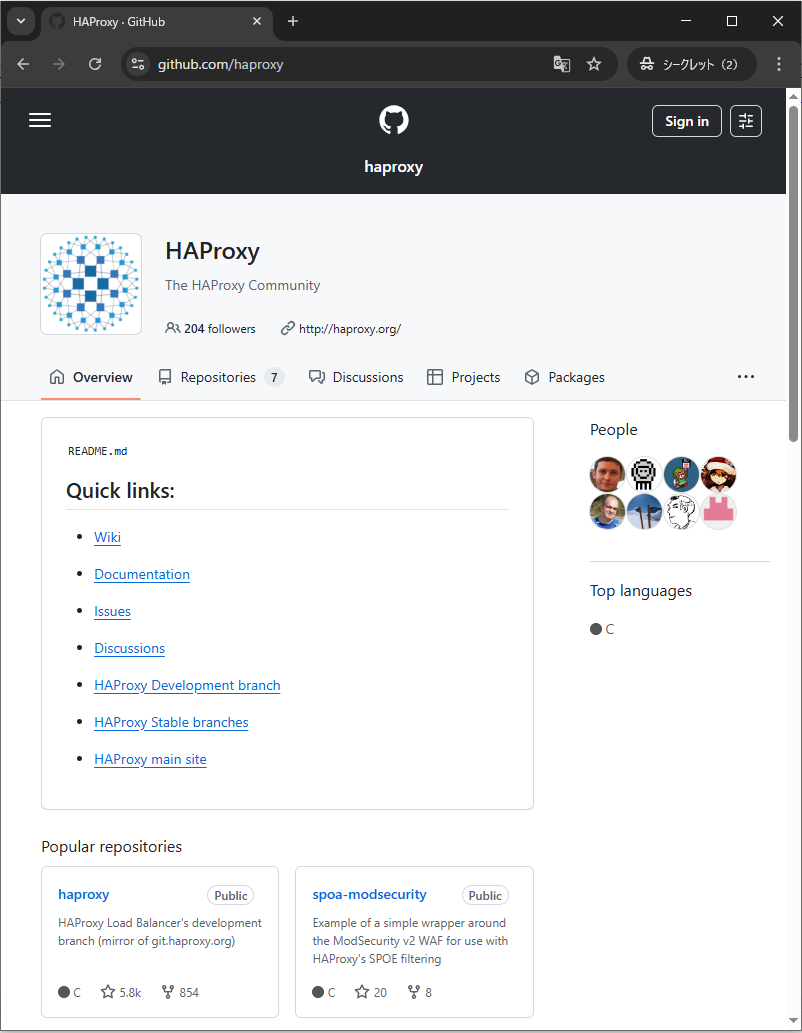Close the HAProxy GitHub tab
This screenshot has height=1033, width=802.
(257, 22)
